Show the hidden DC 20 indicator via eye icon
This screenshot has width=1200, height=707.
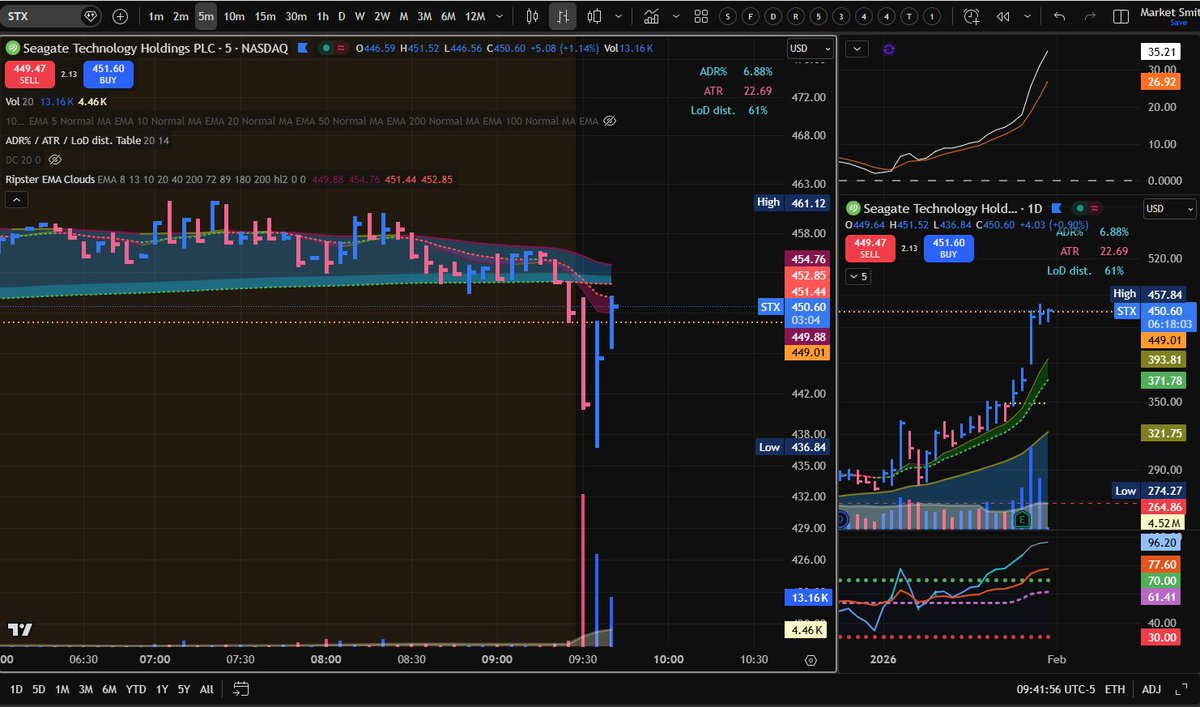55,159
